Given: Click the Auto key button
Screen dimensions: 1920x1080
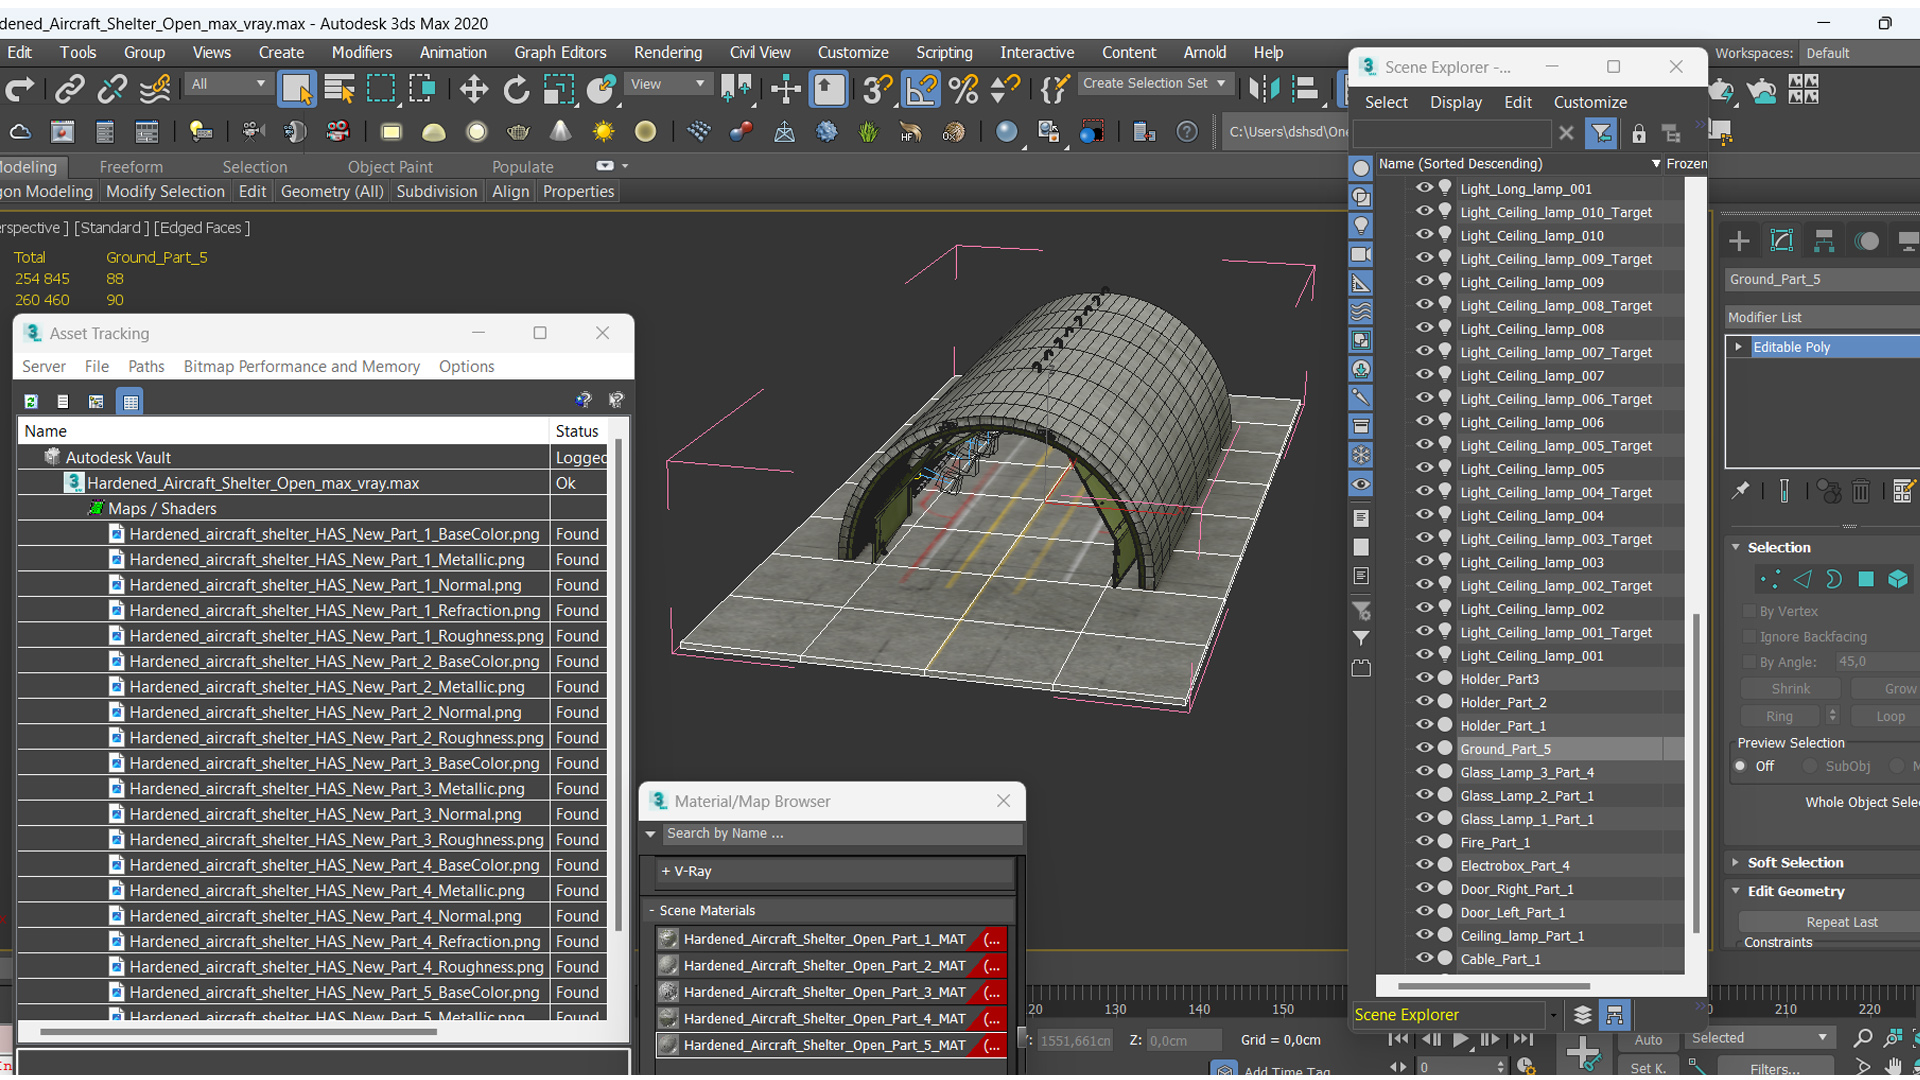Looking at the screenshot, I should (x=1648, y=1040).
